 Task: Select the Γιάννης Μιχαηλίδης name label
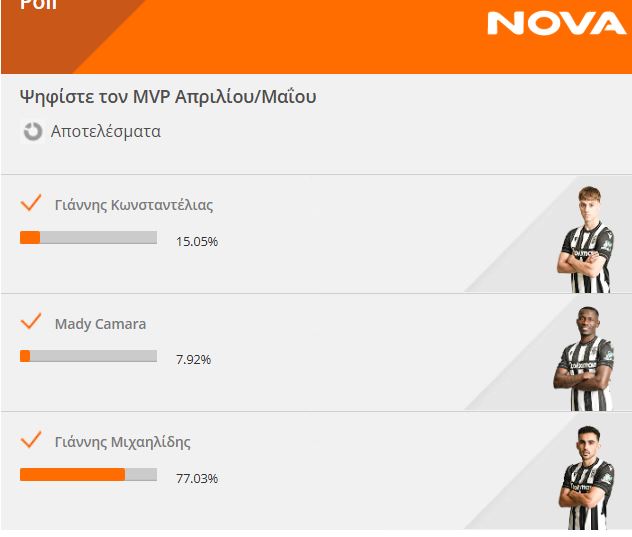123,442
